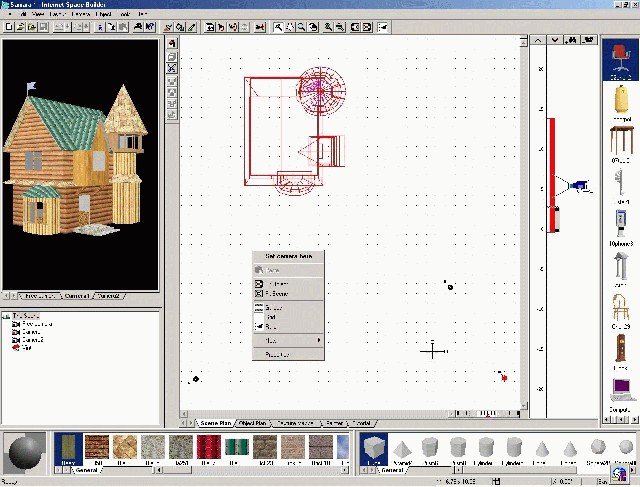Expand the submenu arrow in context menu
This screenshot has width=640, height=487.
click(x=319, y=340)
